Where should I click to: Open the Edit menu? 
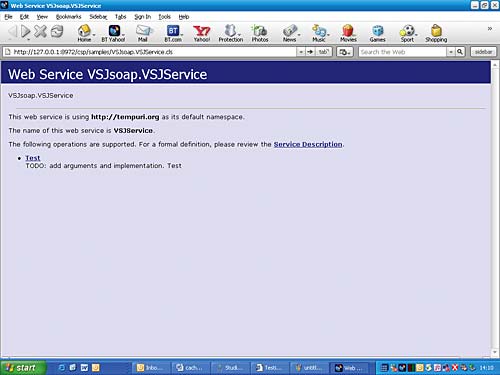pos(24,17)
